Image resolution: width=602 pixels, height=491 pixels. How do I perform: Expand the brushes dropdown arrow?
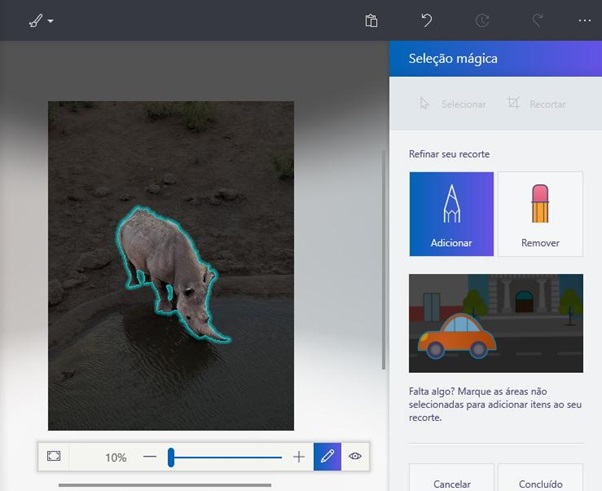[51, 21]
